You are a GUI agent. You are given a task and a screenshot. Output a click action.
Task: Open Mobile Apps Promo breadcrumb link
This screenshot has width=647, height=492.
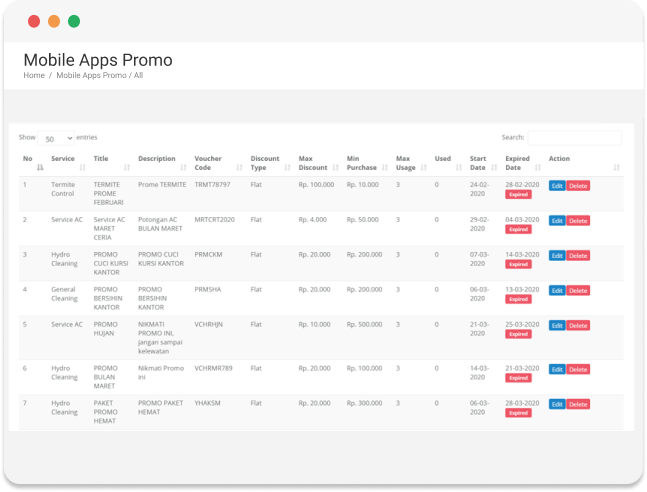click(x=91, y=76)
